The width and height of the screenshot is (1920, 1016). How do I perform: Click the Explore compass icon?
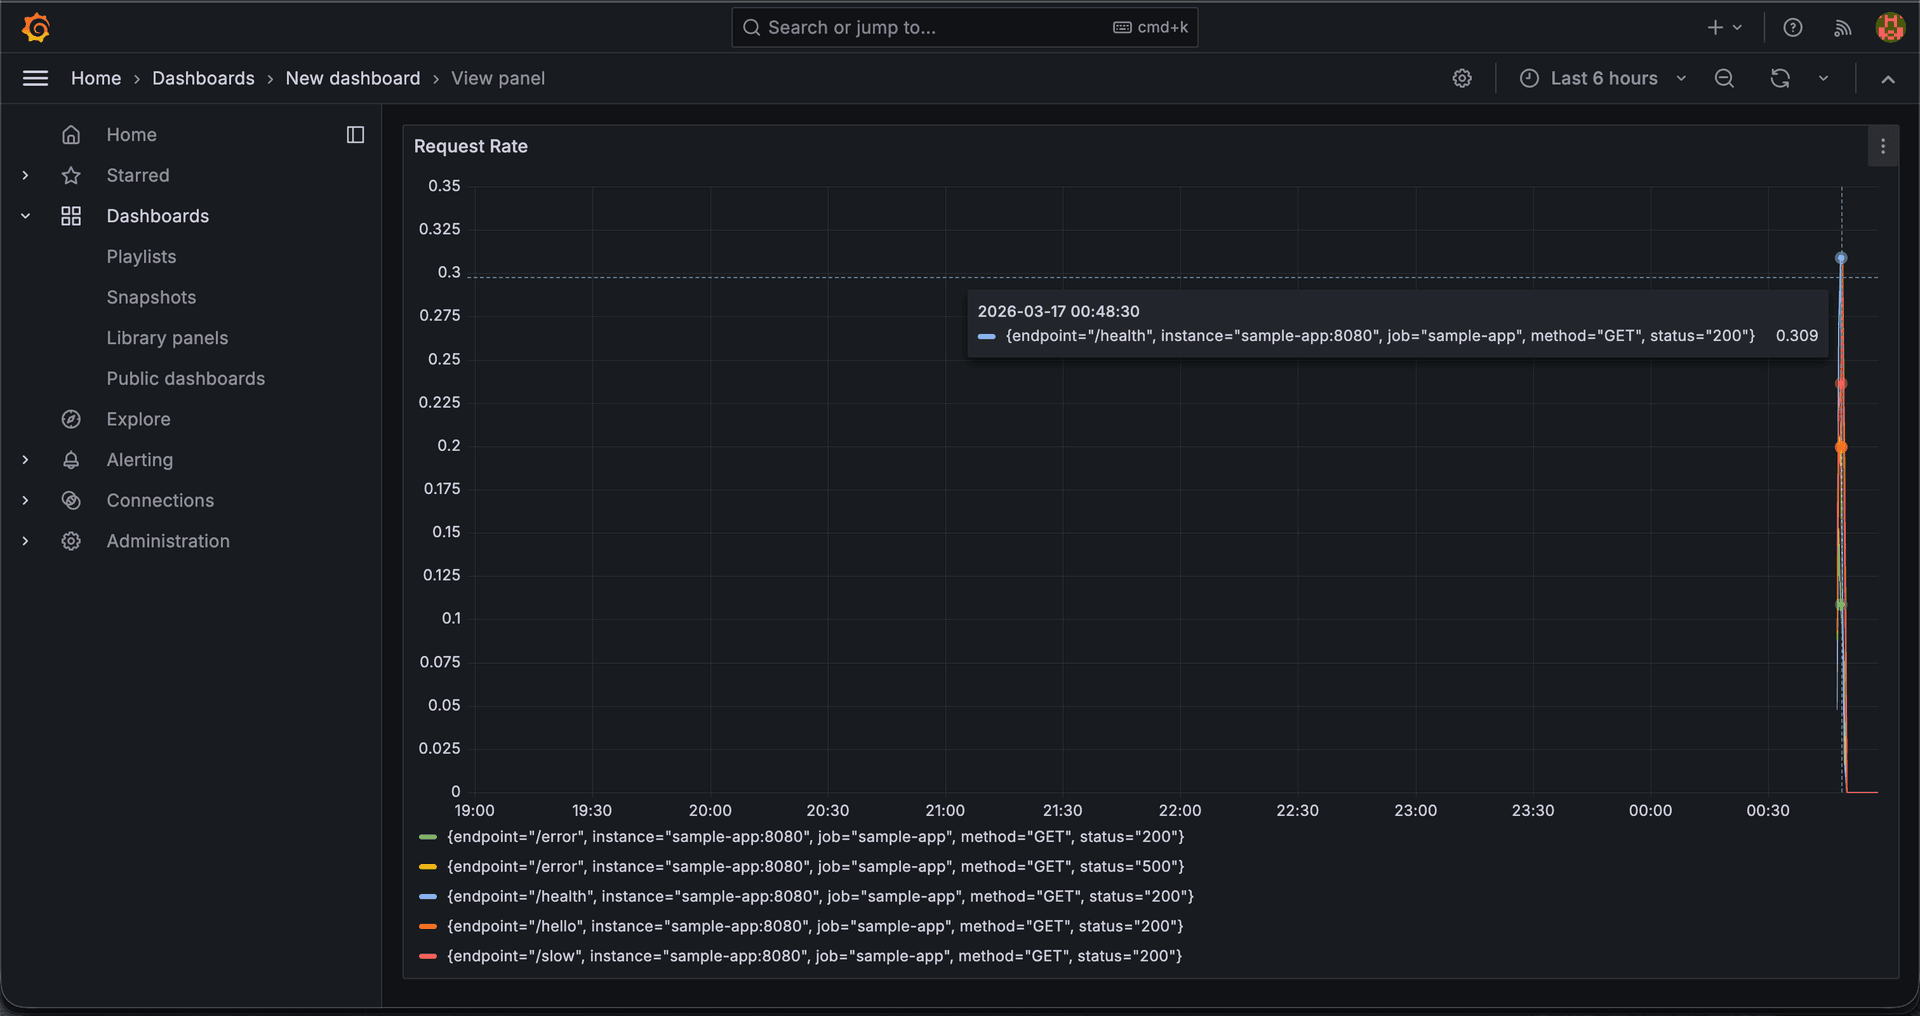point(71,419)
